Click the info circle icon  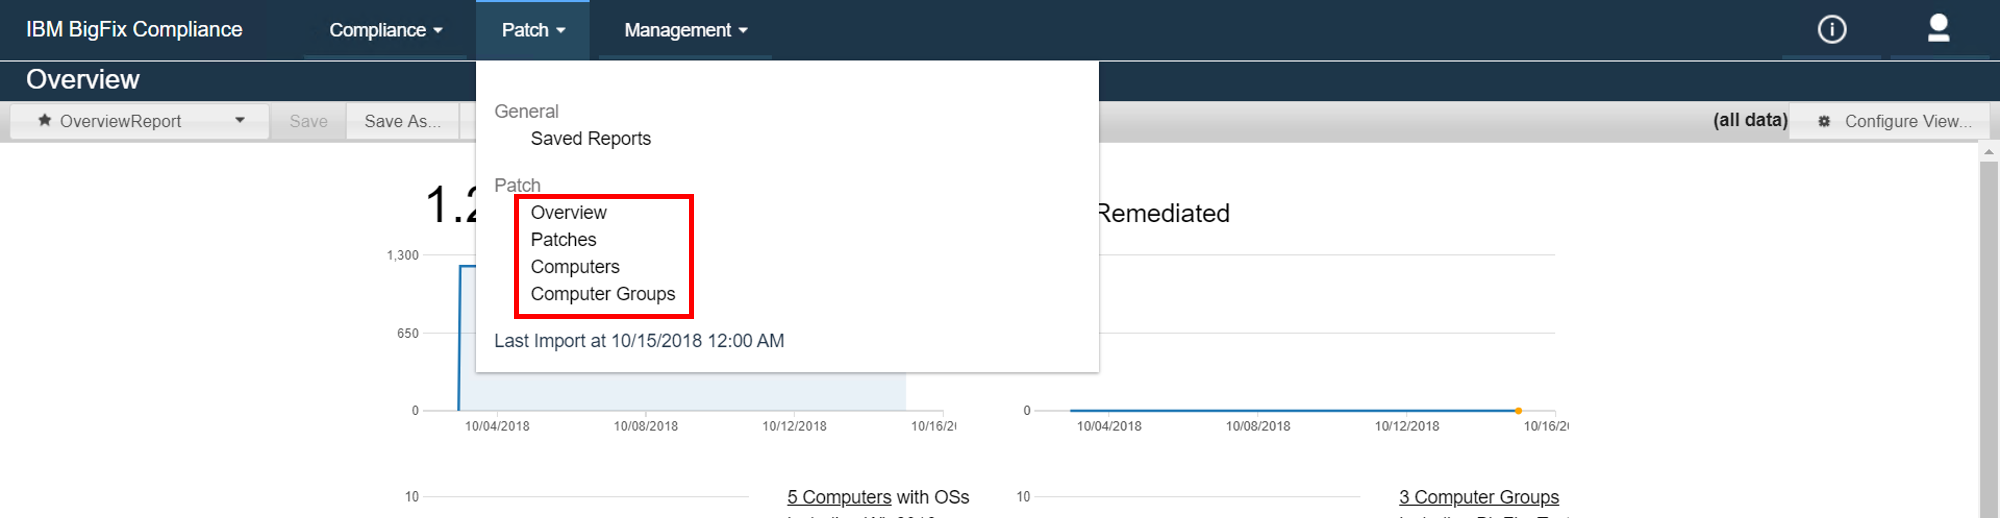(1831, 30)
